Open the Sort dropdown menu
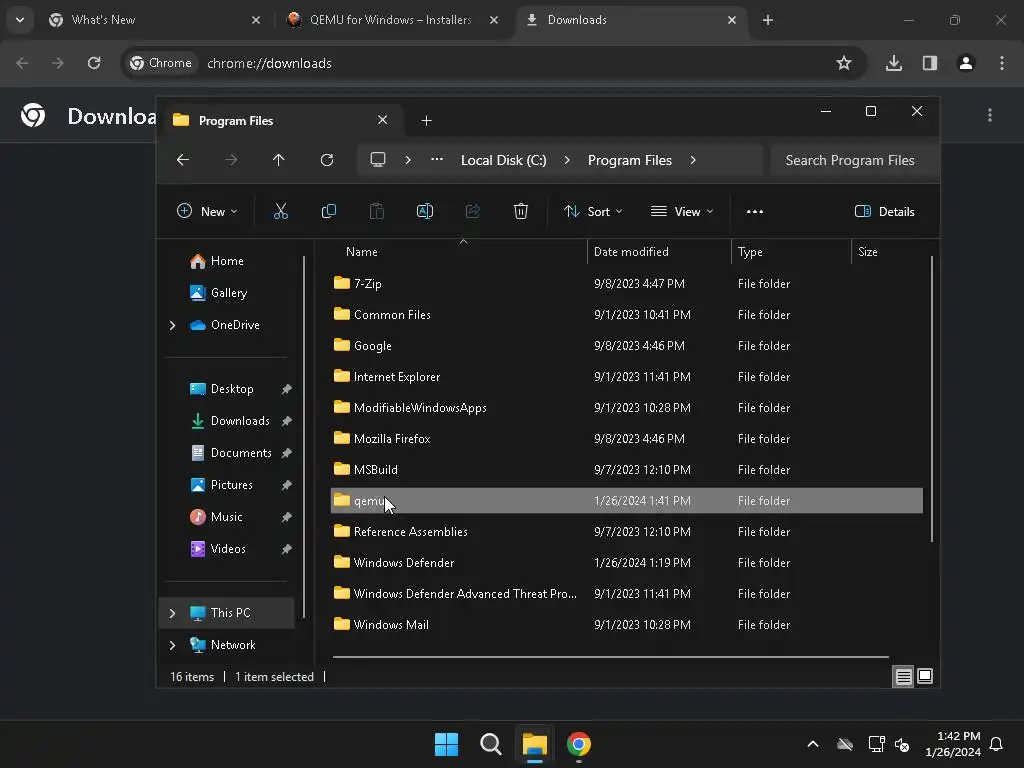1024x768 pixels. pos(593,212)
